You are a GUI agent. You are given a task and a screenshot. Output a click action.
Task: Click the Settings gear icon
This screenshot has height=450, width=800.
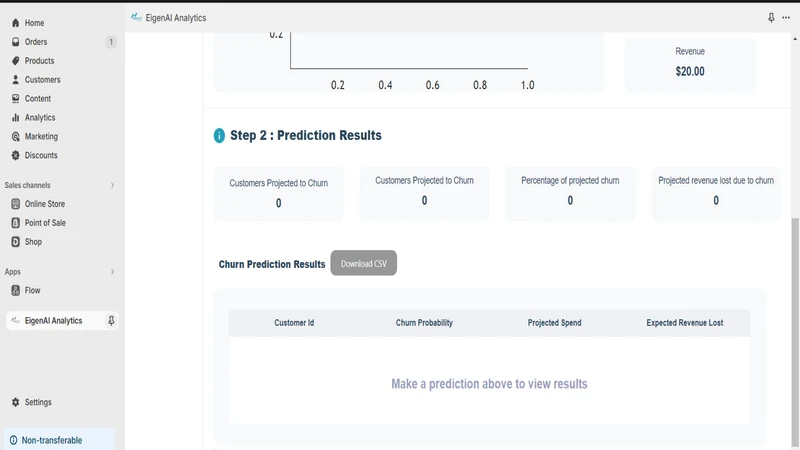click(x=15, y=402)
